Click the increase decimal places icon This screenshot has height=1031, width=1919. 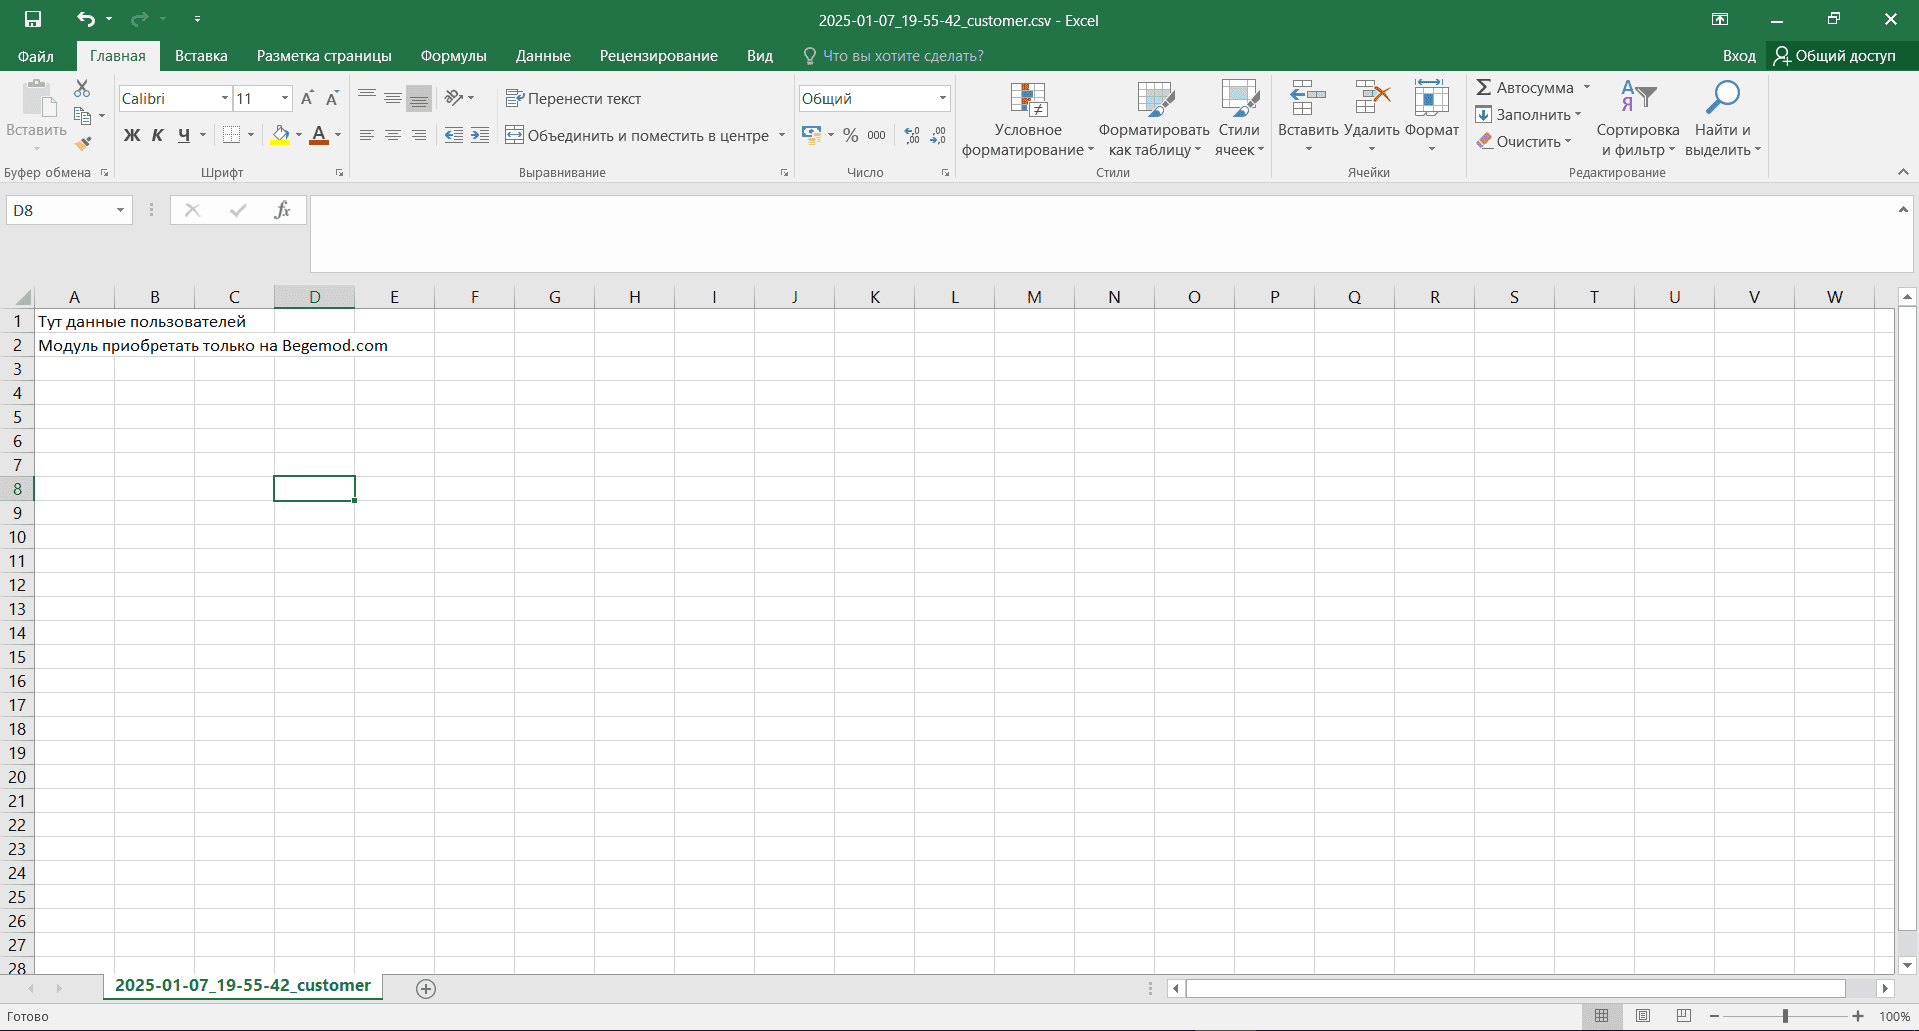point(912,135)
